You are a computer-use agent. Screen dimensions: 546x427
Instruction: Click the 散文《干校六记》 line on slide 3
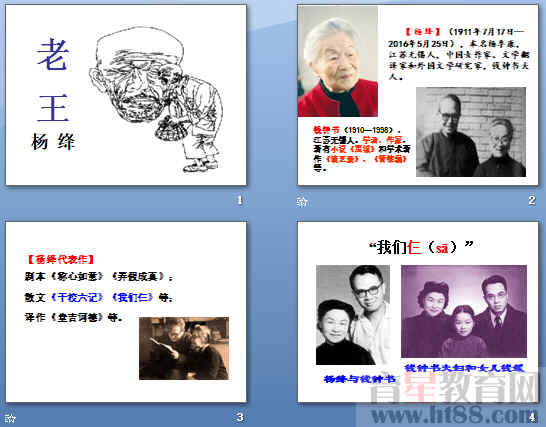tap(99, 297)
